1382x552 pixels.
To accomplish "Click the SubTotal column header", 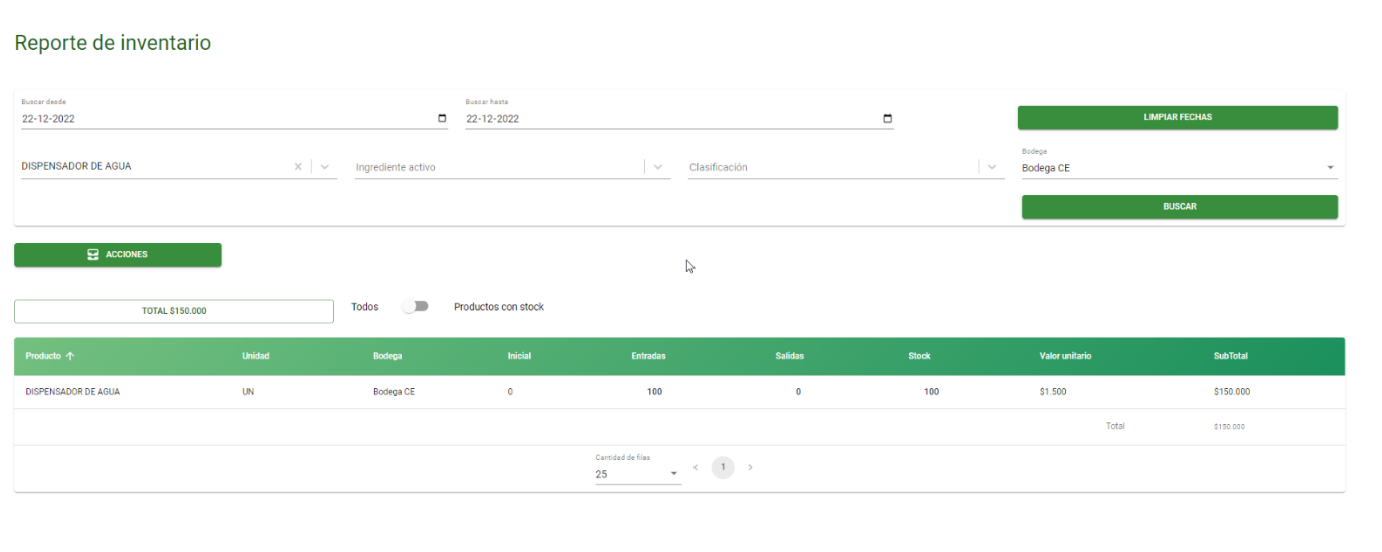I will pyautogui.click(x=1230, y=356).
